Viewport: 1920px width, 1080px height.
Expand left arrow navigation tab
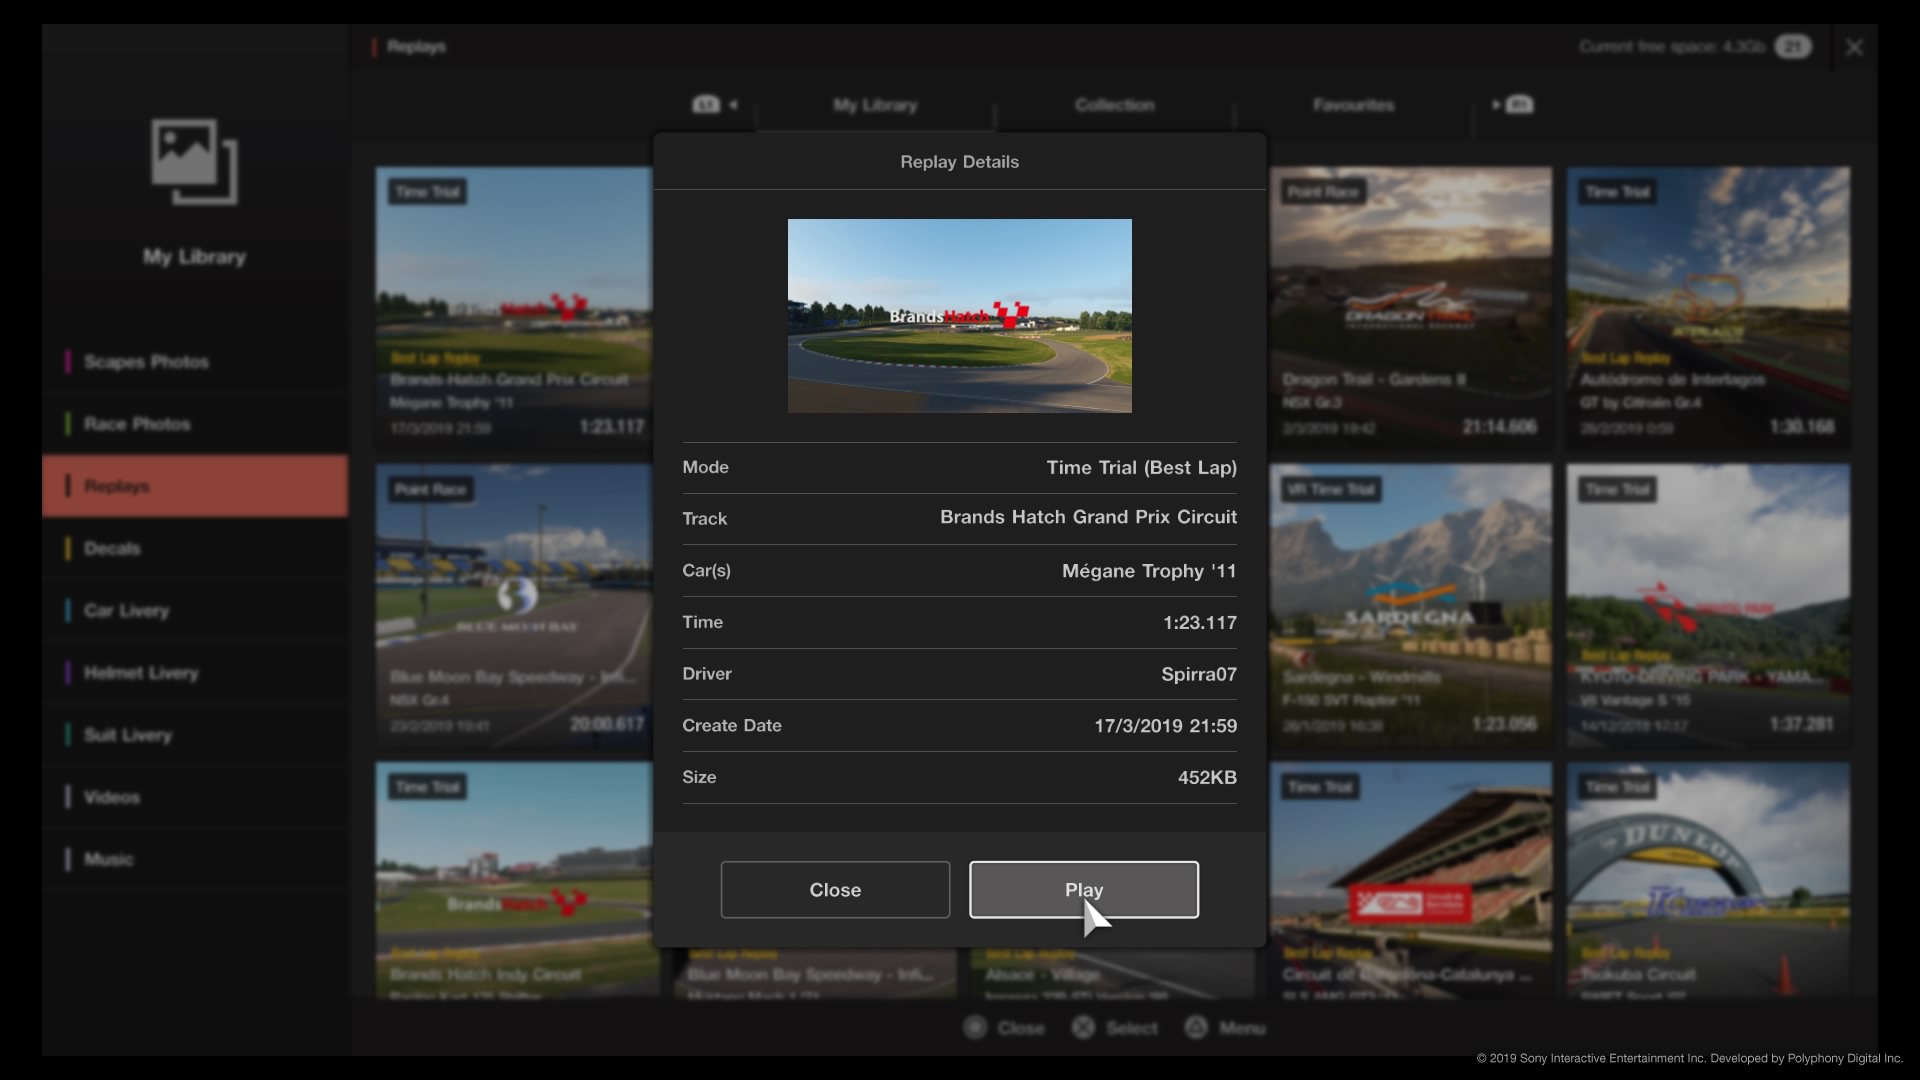[733, 104]
